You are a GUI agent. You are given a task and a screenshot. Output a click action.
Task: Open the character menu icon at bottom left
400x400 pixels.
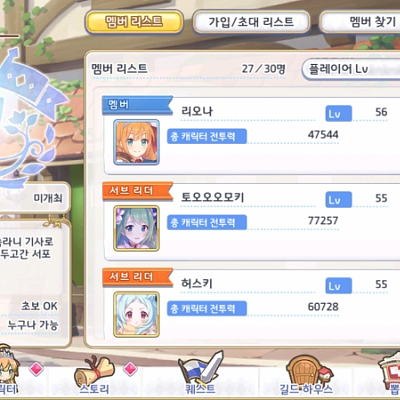click(x=9, y=372)
